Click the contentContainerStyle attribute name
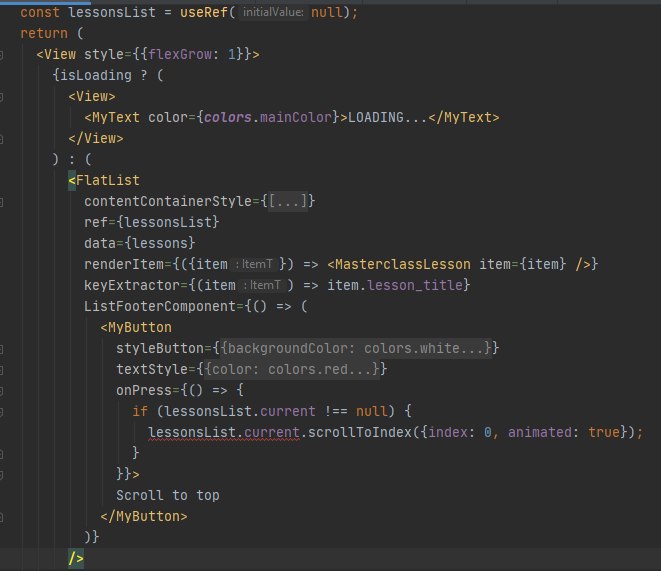 pyautogui.click(x=168, y=201)
